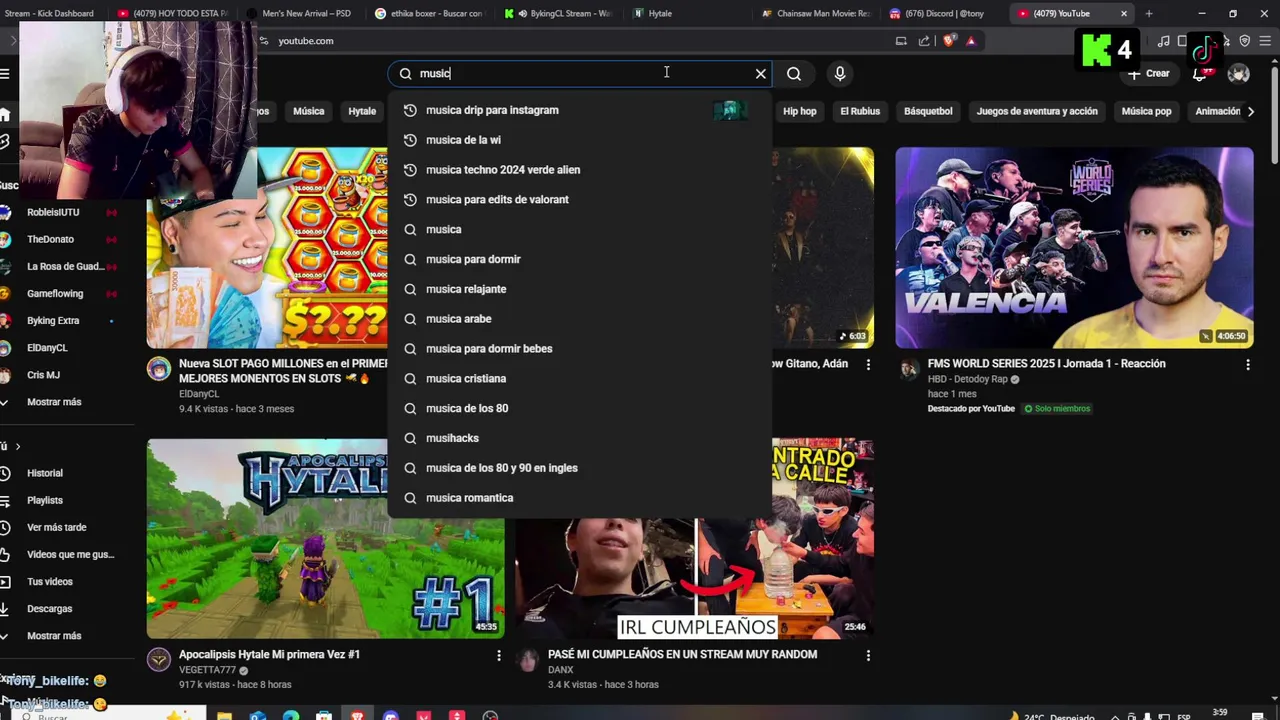Choose suggestion 'musica relajante'
The image size is (1280, 720).
[x=580, y=289]
